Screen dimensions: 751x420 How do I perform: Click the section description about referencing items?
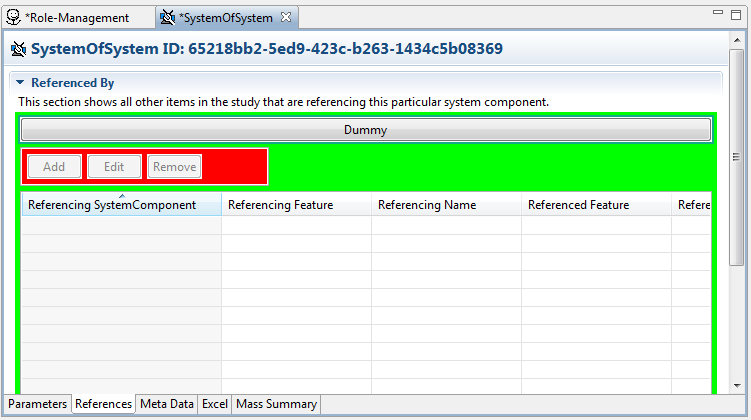(284, 102)
